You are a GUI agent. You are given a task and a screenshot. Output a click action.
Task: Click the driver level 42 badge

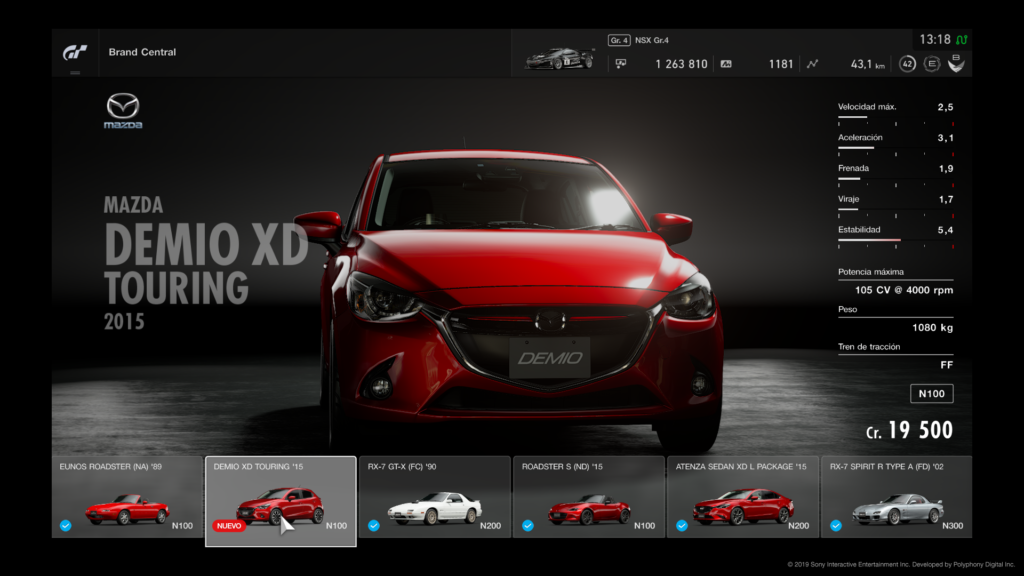click(907, 64)
